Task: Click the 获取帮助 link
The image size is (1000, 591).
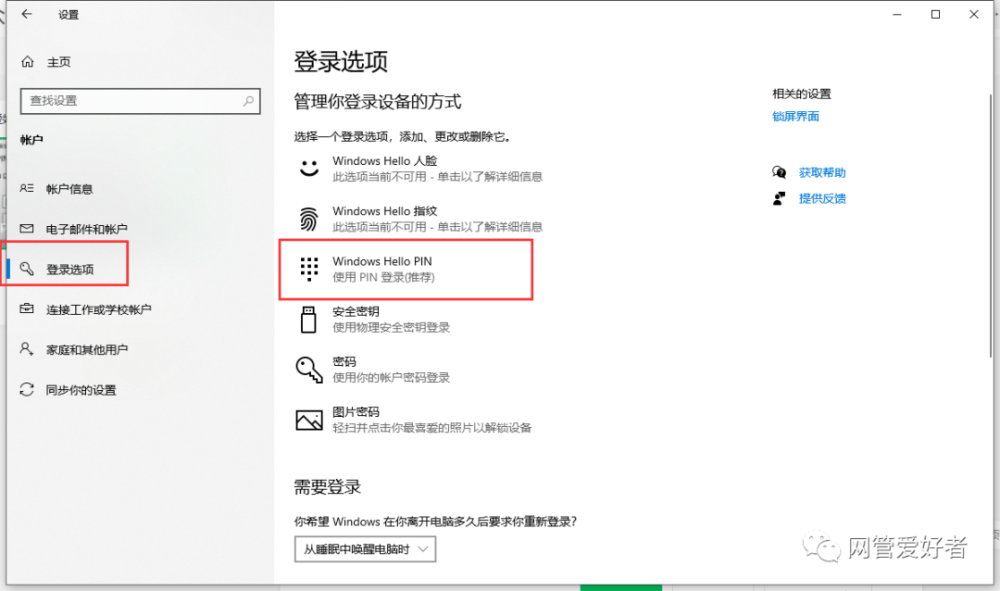Action: coord(822,172)
